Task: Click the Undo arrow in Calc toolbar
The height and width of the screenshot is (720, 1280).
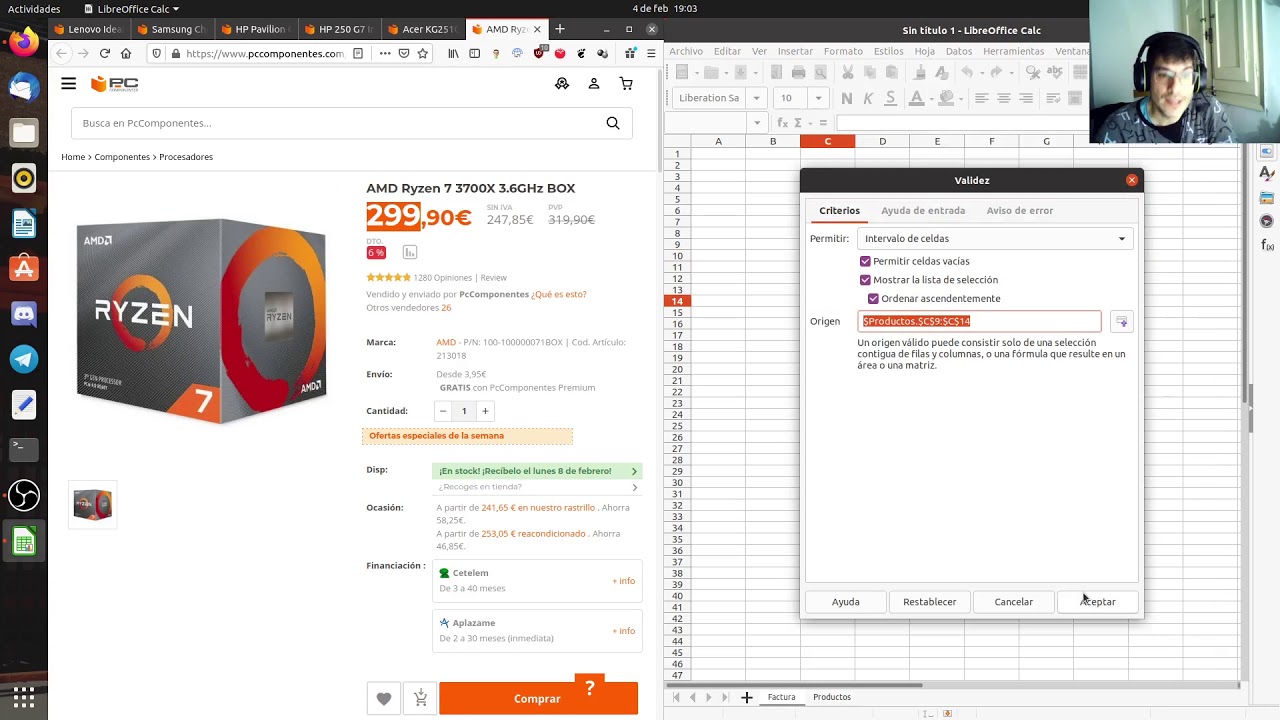Action: pos(967,72)
